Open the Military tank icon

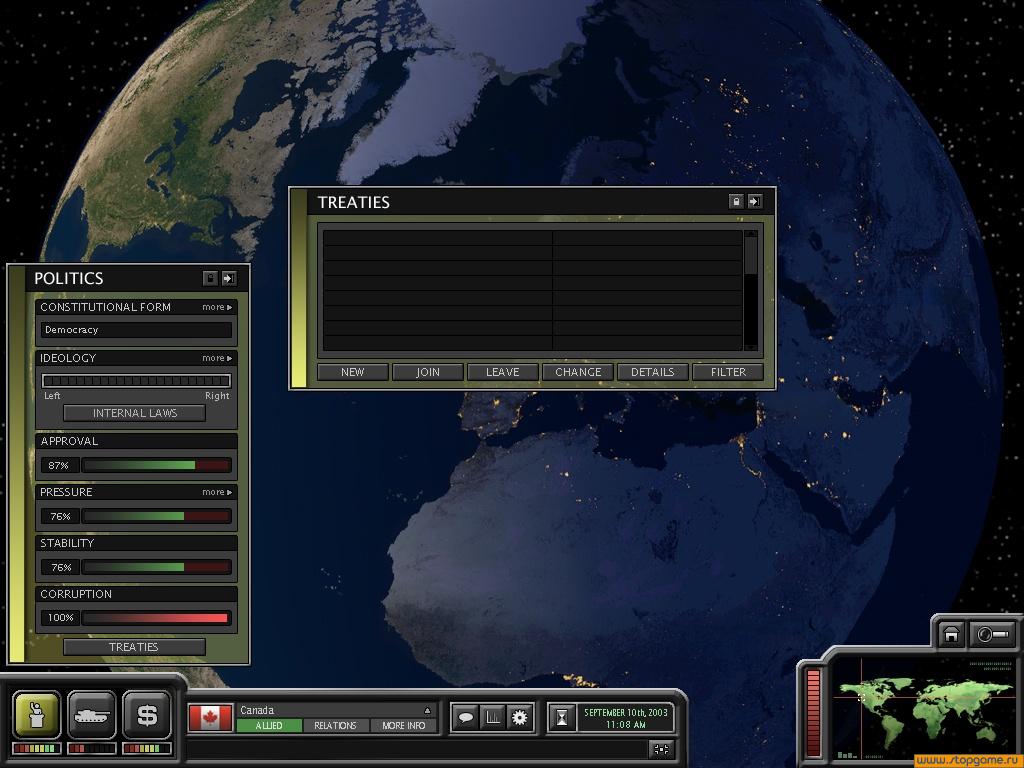(92, 715)
